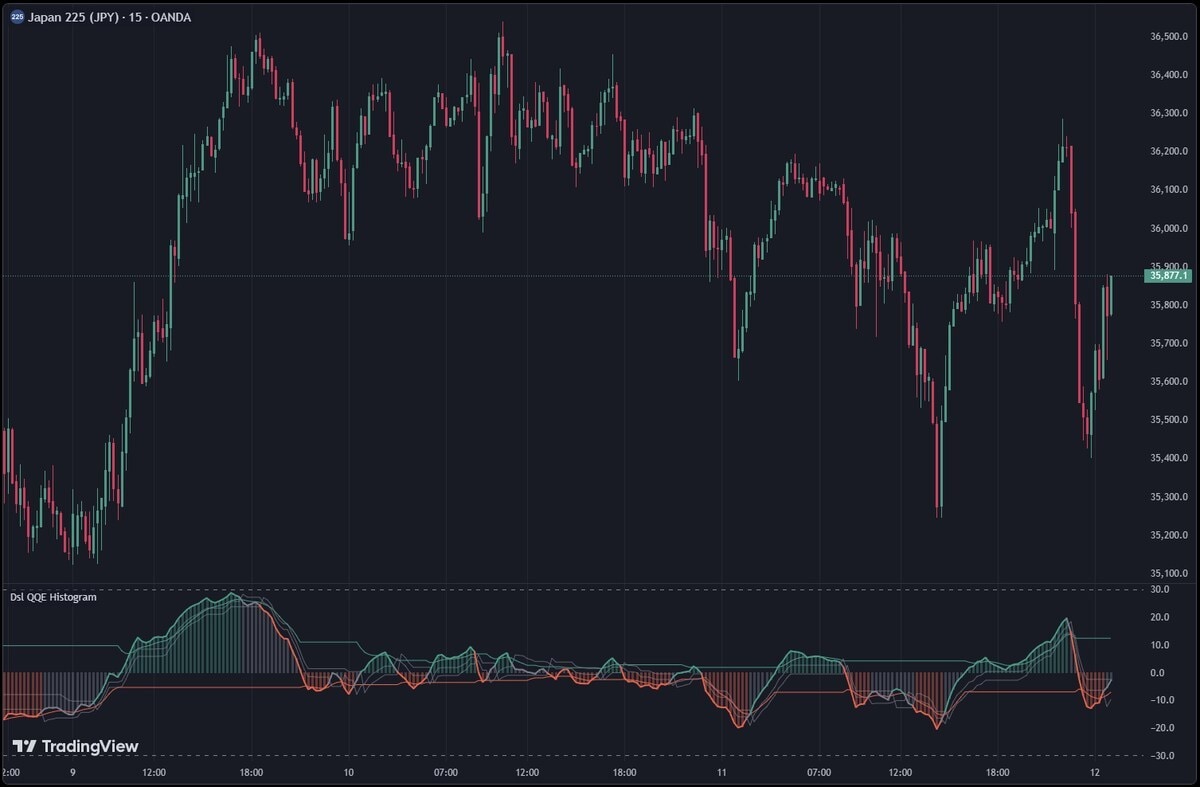Click the 0.0 indicator scale value
Screen dimensions: 1200x787
(1156, 673)
